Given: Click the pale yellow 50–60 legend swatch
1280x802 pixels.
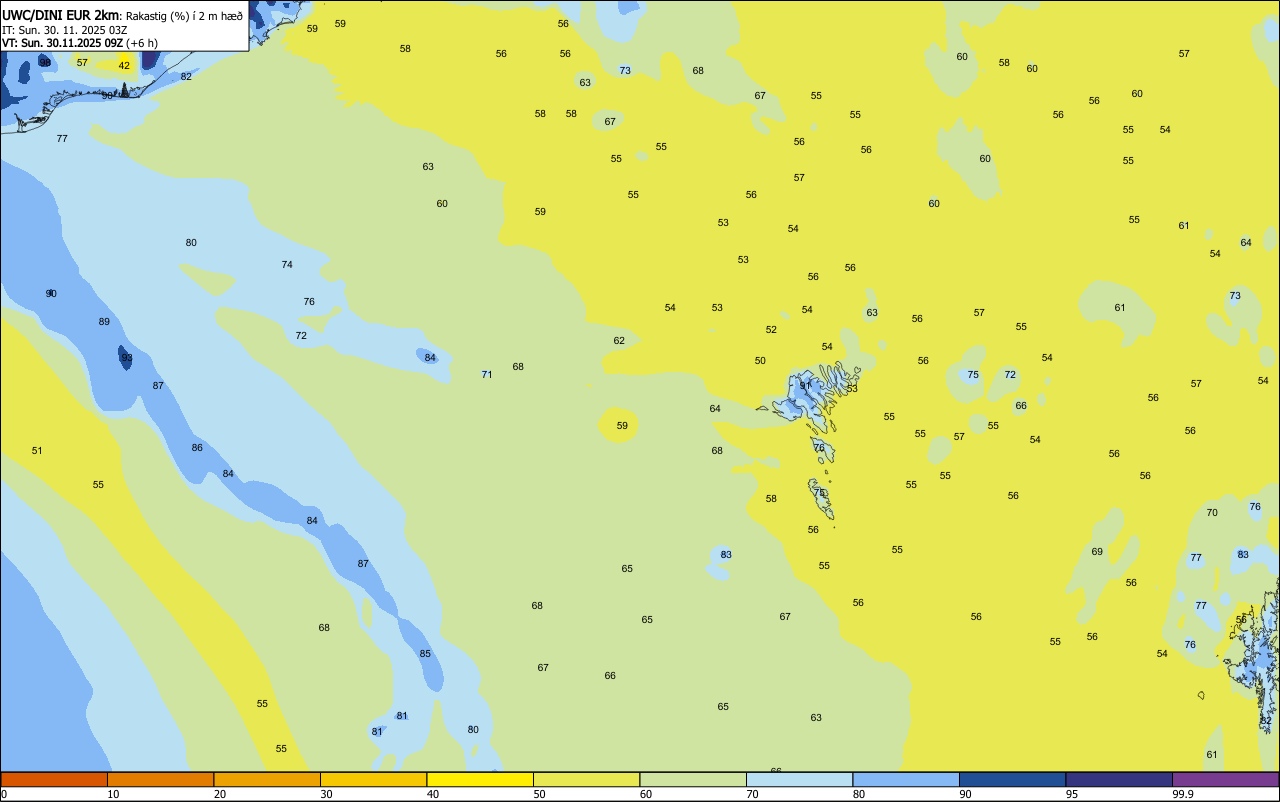Looking at the screenshot, I should click(x=587, y=779).
